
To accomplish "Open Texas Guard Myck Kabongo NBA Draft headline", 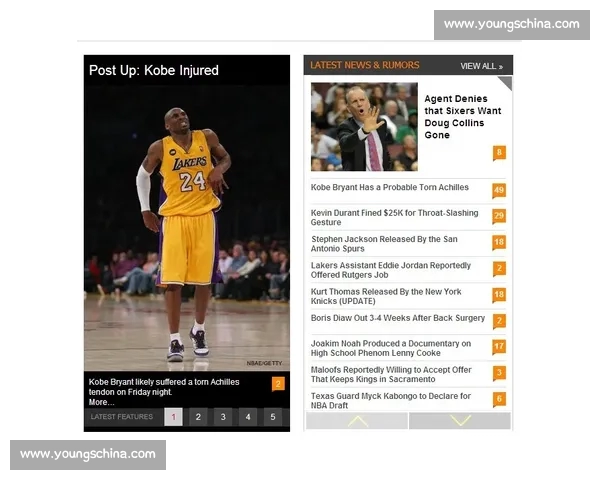I will [x=391, y=401].
